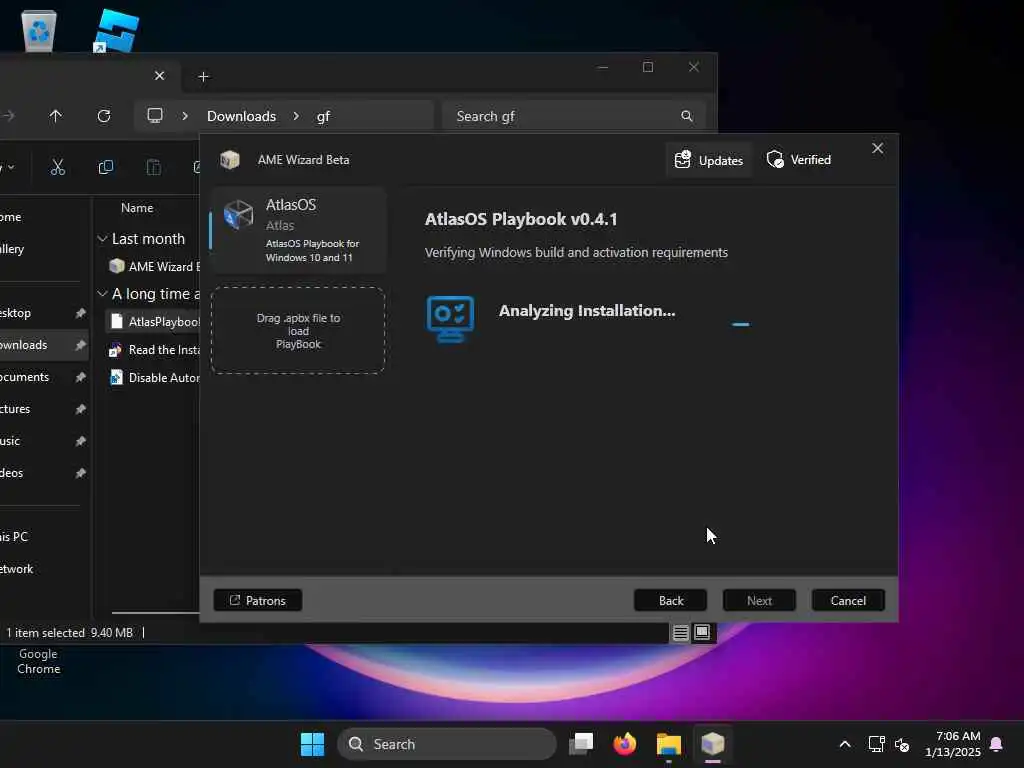Click the Next button in wizard
The width and height of the screenshot is (1024, 768).
coord(759,600)
